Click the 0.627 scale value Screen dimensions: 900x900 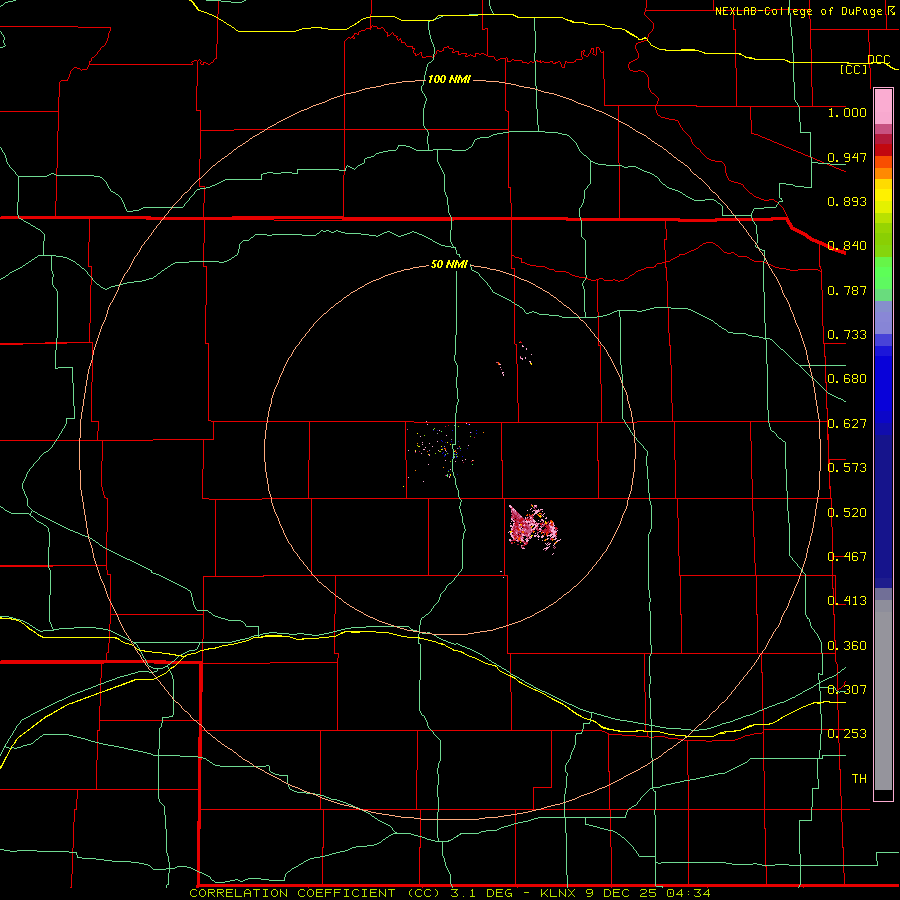[x=847, y=424]
